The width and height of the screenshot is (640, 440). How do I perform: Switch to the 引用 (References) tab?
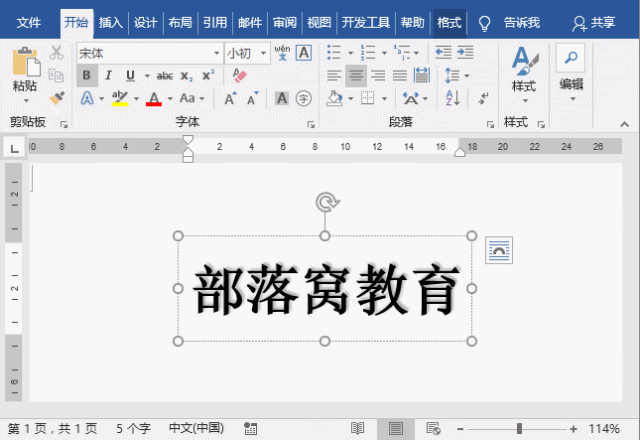click(x=215, y=23)
